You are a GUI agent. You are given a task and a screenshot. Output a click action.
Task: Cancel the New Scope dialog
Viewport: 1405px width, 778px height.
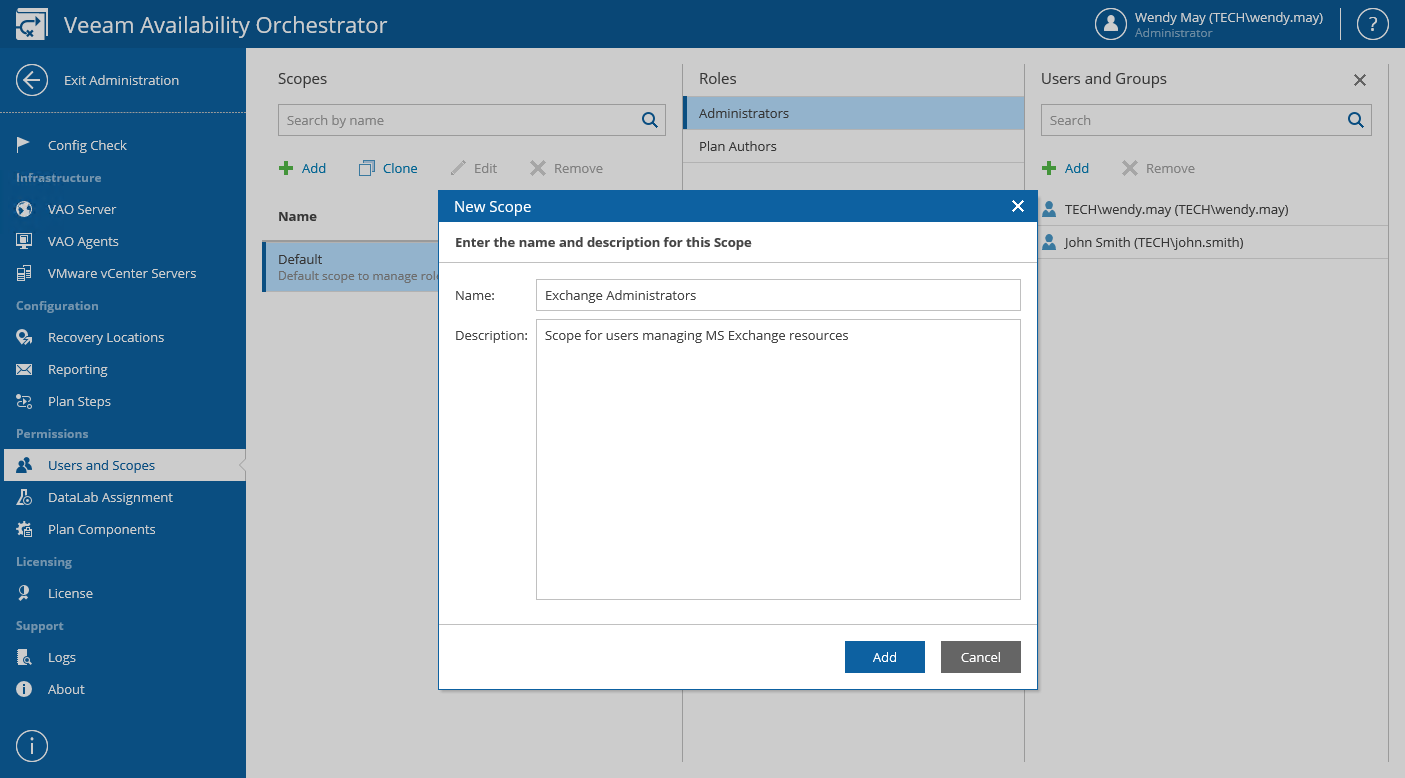(x=981, y=657)
